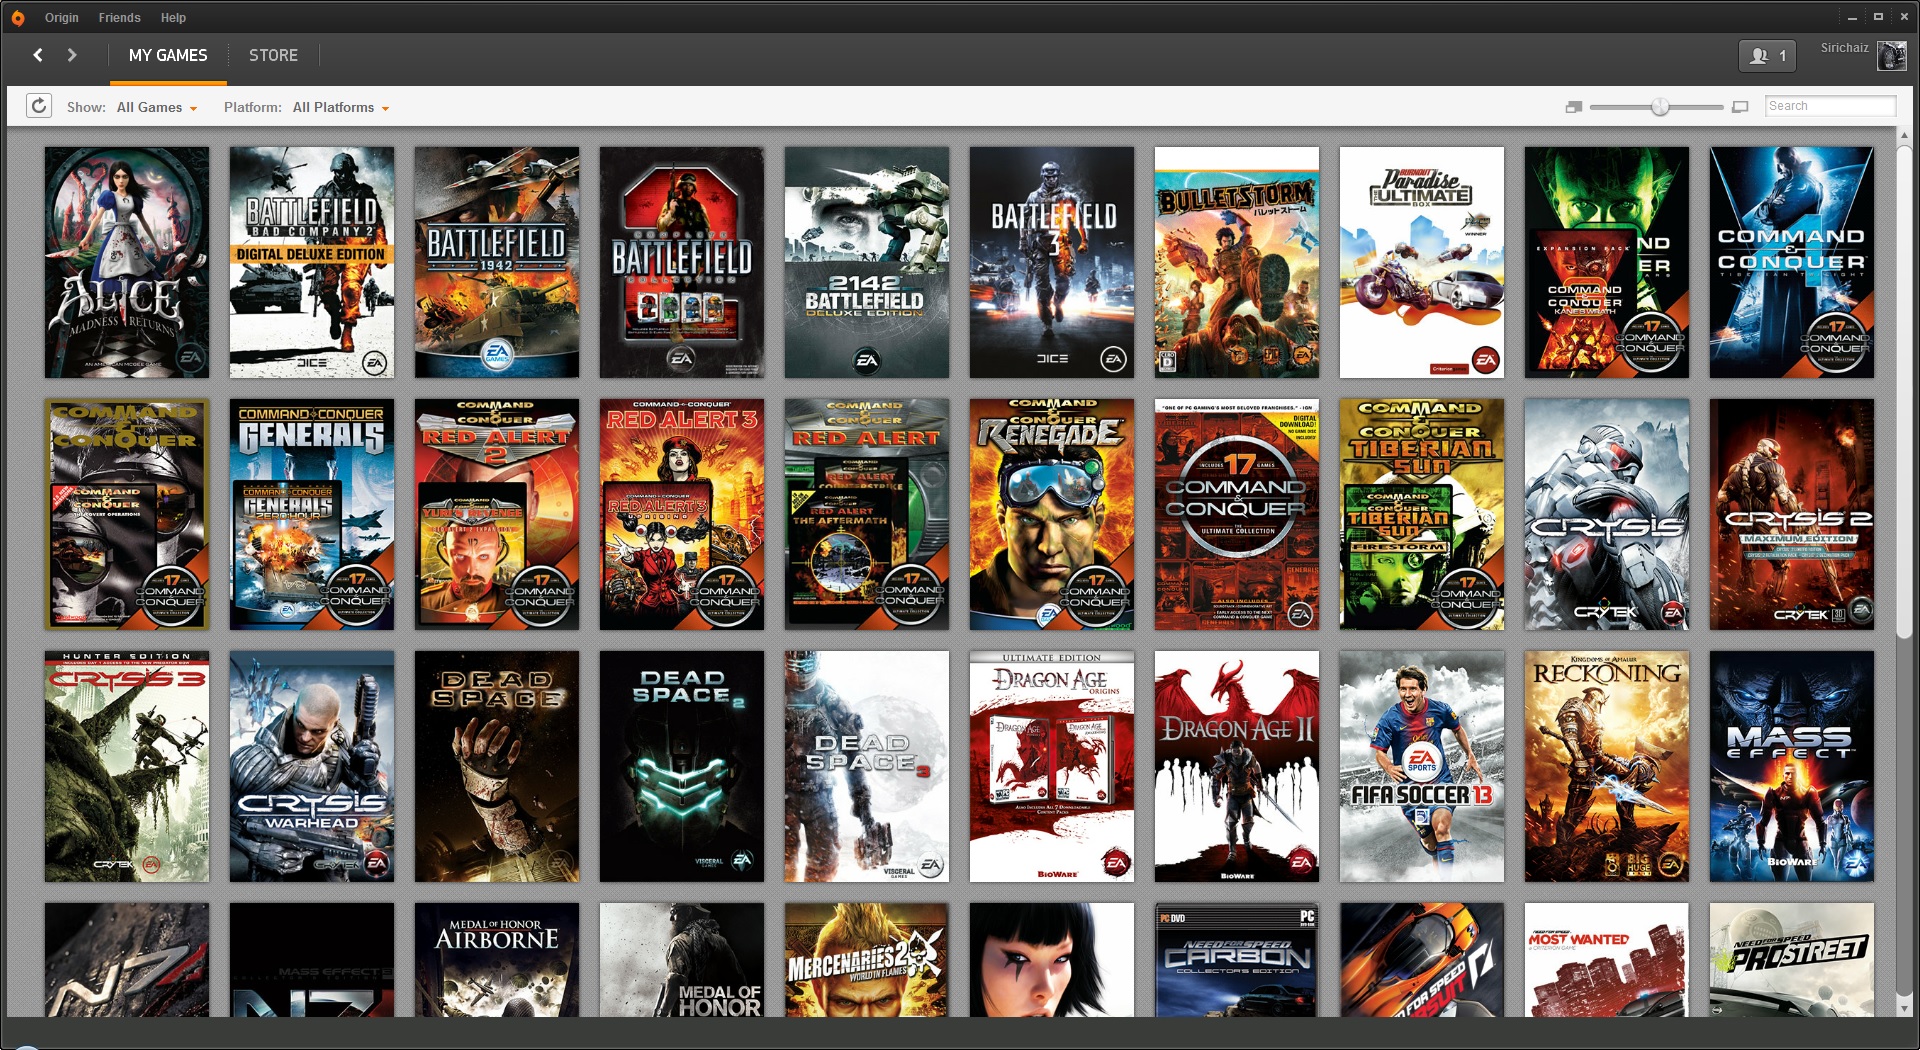Select Kingdoms of Amalur Reckoning tile
The height and width of the screenshot is (1050, 1920).
coord(1607,766)
